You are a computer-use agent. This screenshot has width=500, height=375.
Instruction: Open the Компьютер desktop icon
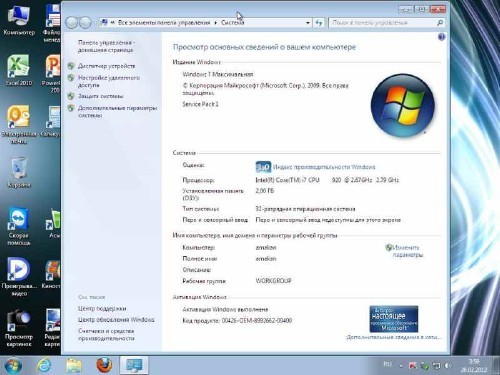(x=19, y=20)
